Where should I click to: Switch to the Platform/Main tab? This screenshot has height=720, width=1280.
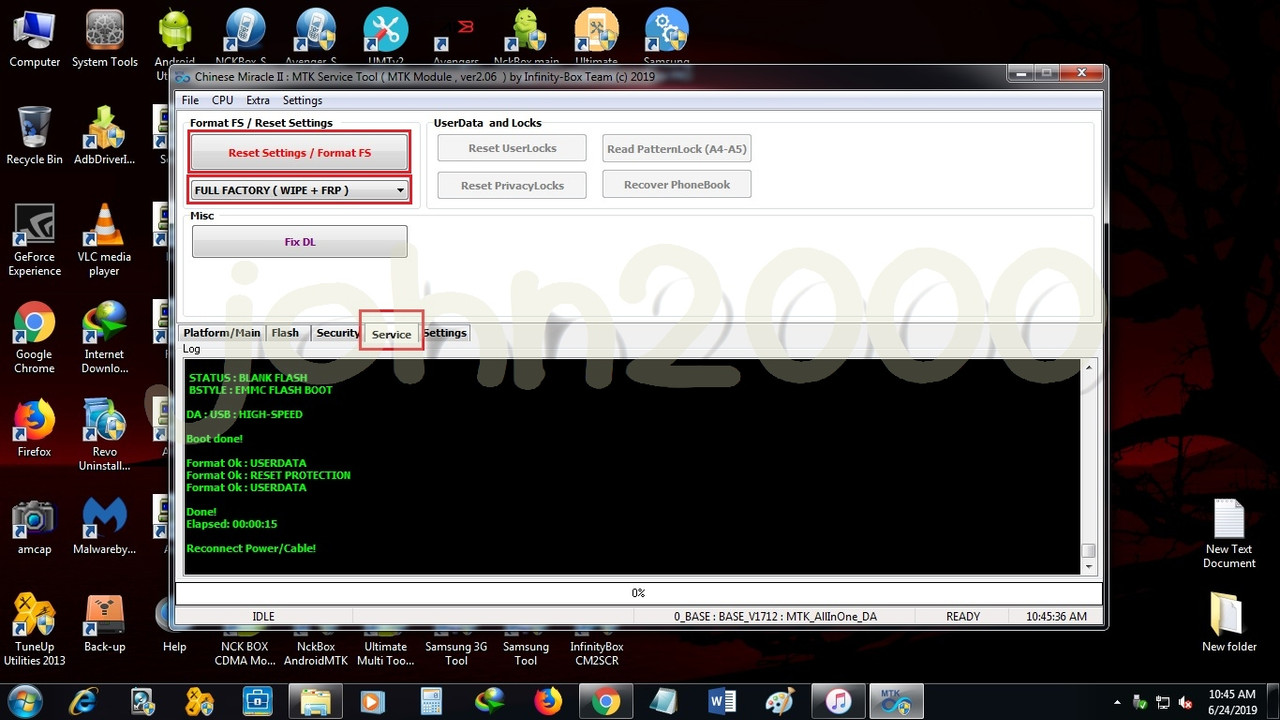[221, 333]
